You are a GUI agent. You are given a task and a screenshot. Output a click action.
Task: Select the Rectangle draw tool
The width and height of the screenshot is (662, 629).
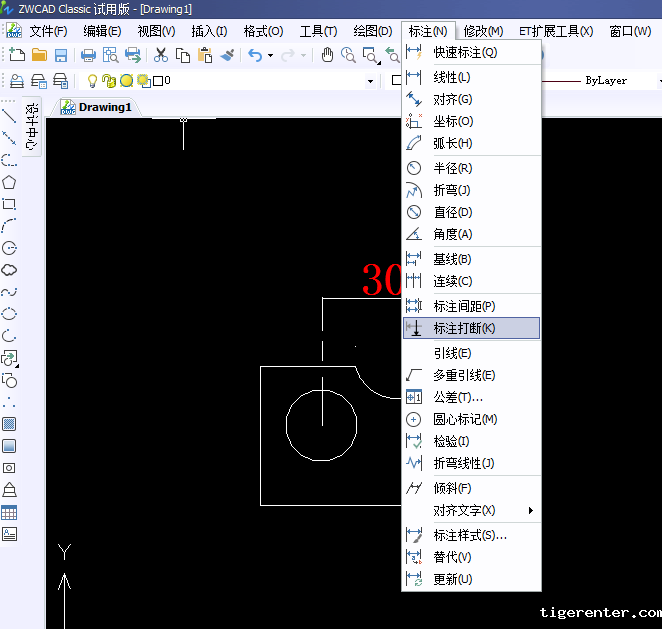pos(9,204)
